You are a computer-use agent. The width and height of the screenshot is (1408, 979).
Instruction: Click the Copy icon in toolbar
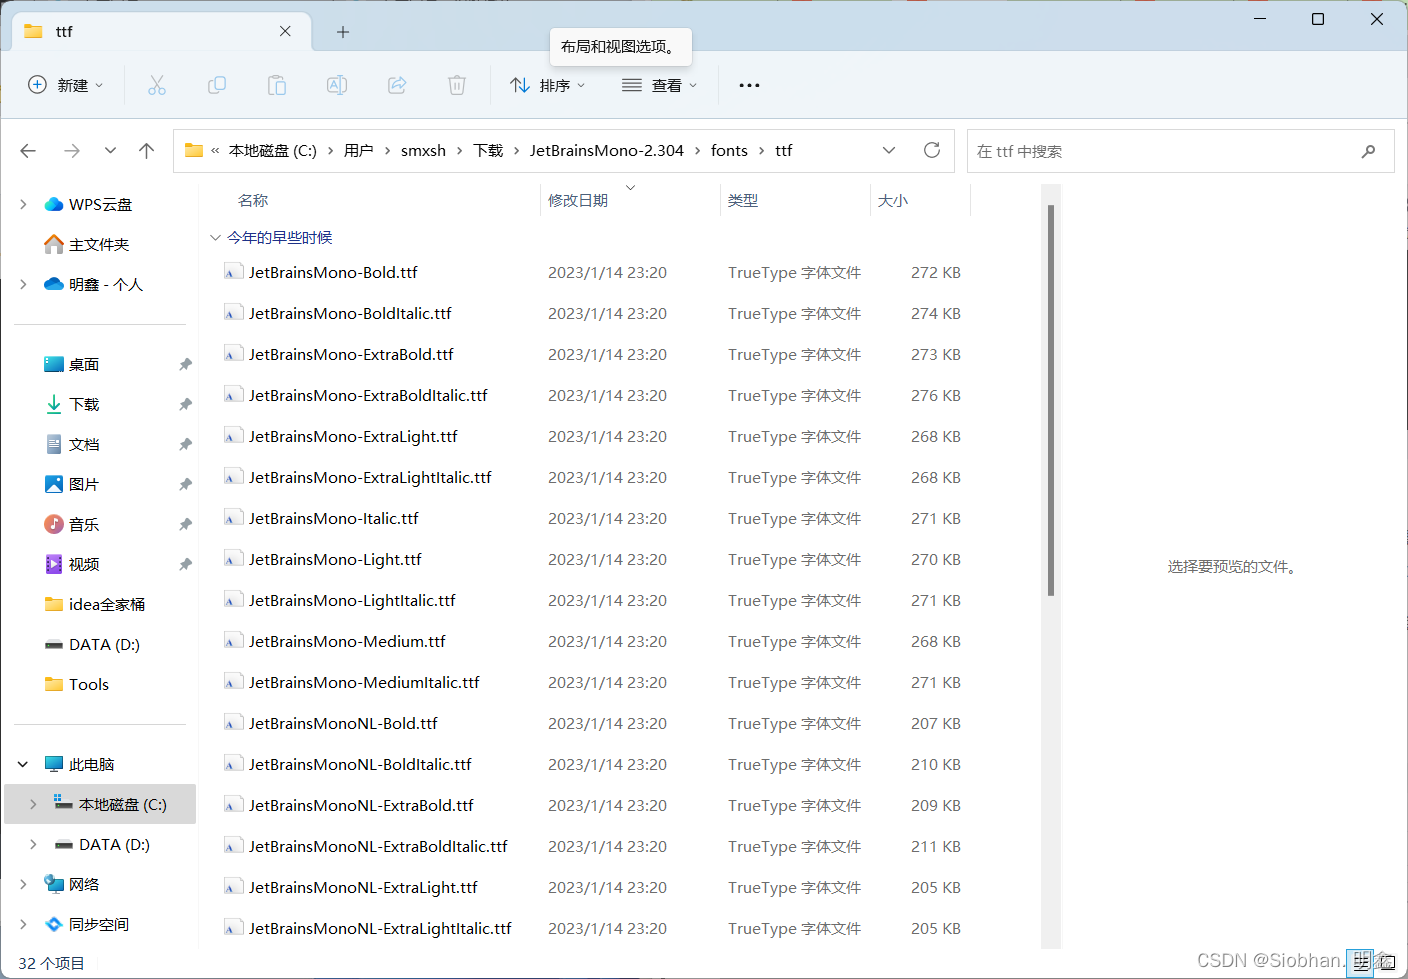pos(217,85)
